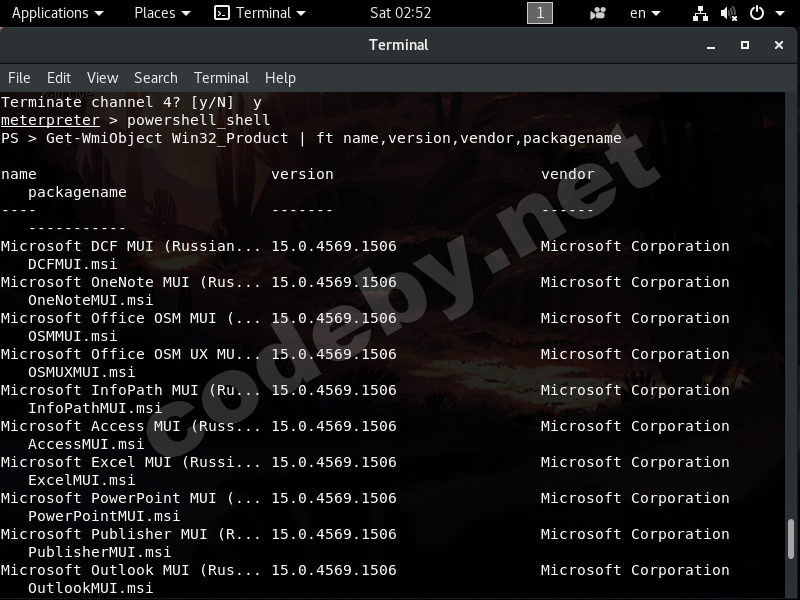Viewport: 800px width, 600px height.
Task: Open the Edit menu
Action: [x=59, y=78]
